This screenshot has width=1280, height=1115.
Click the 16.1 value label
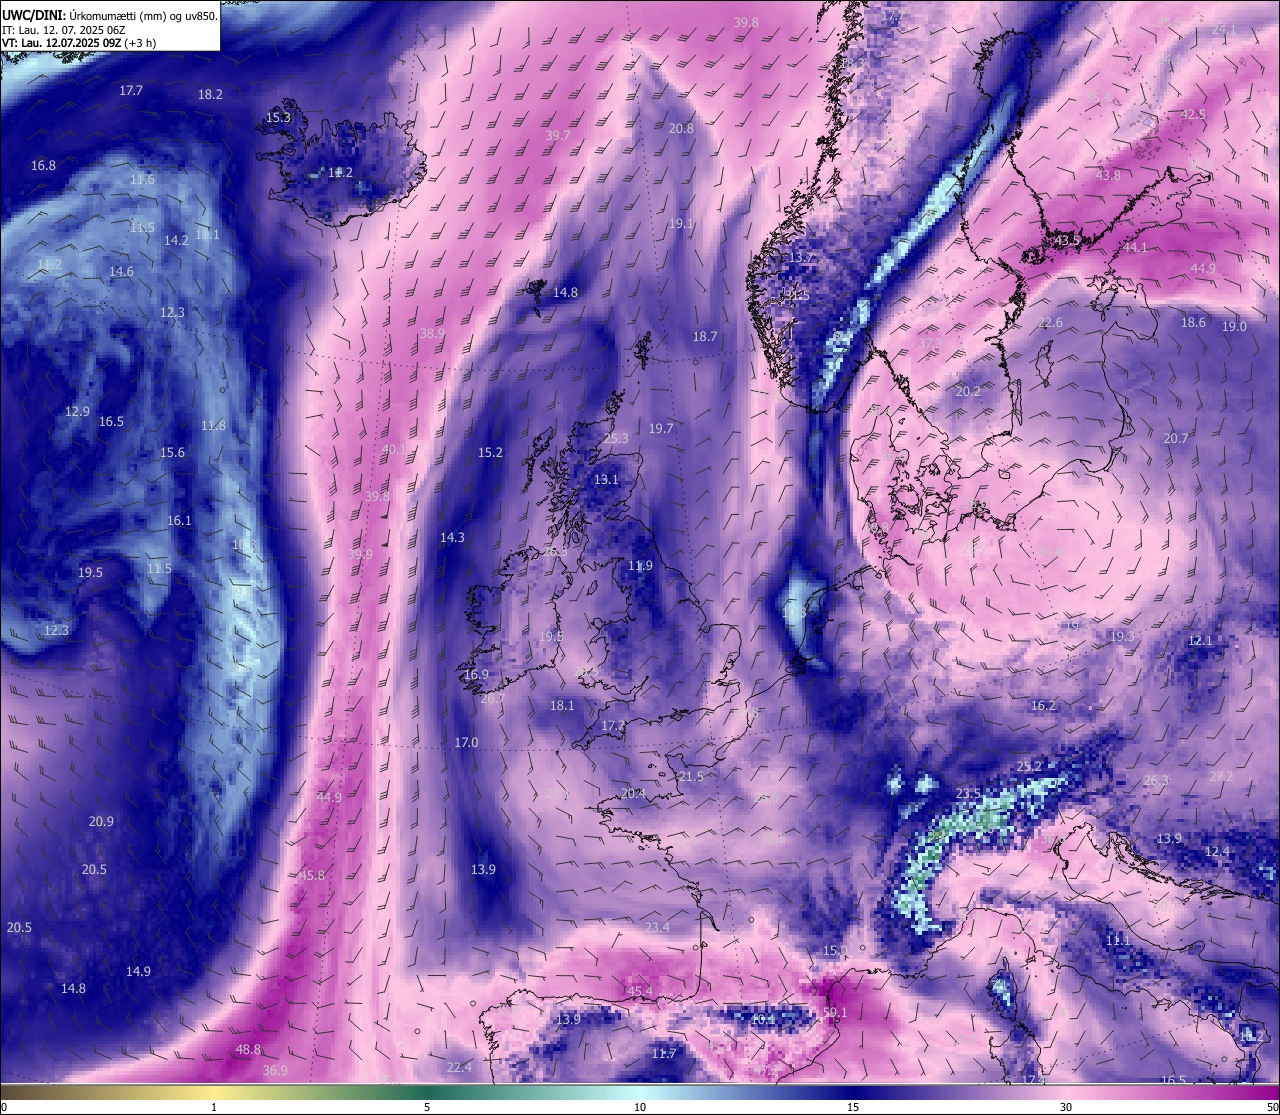(179, 520)
